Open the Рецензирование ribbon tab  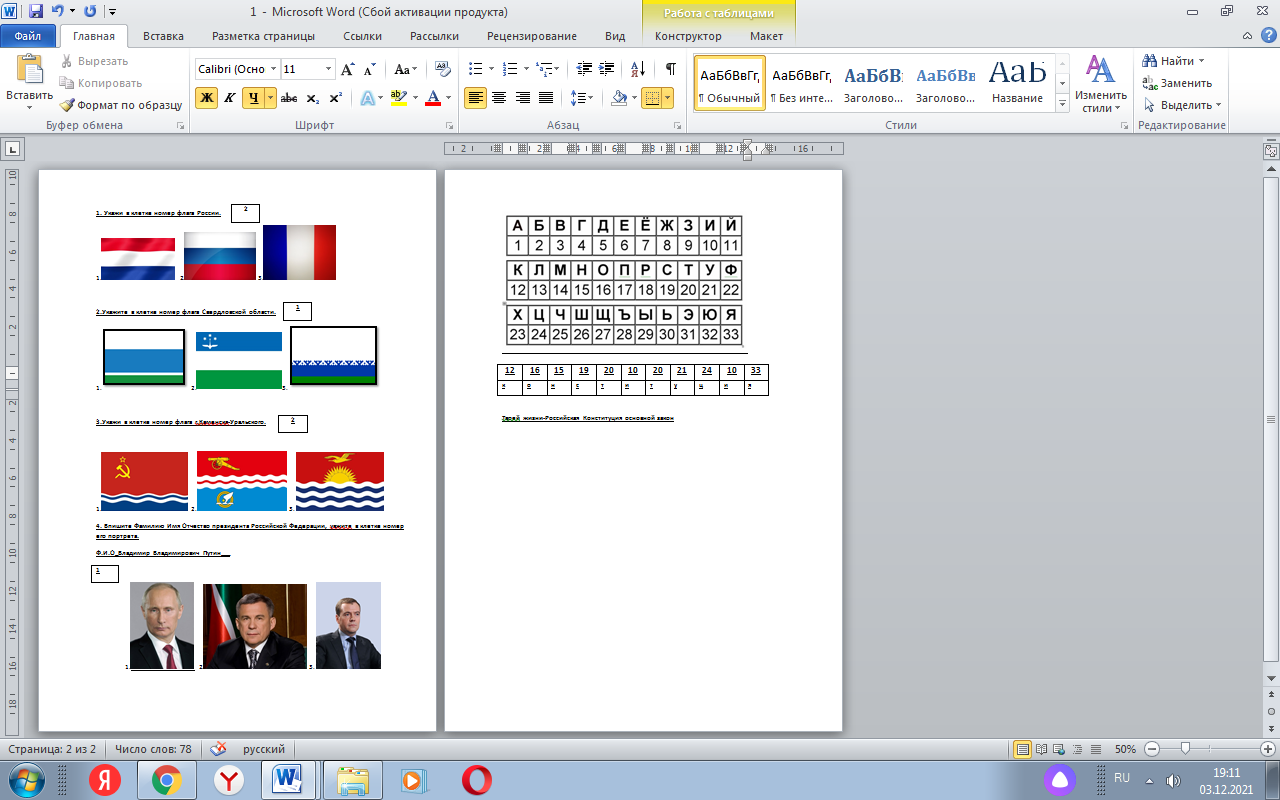click(x=532, y=36)
